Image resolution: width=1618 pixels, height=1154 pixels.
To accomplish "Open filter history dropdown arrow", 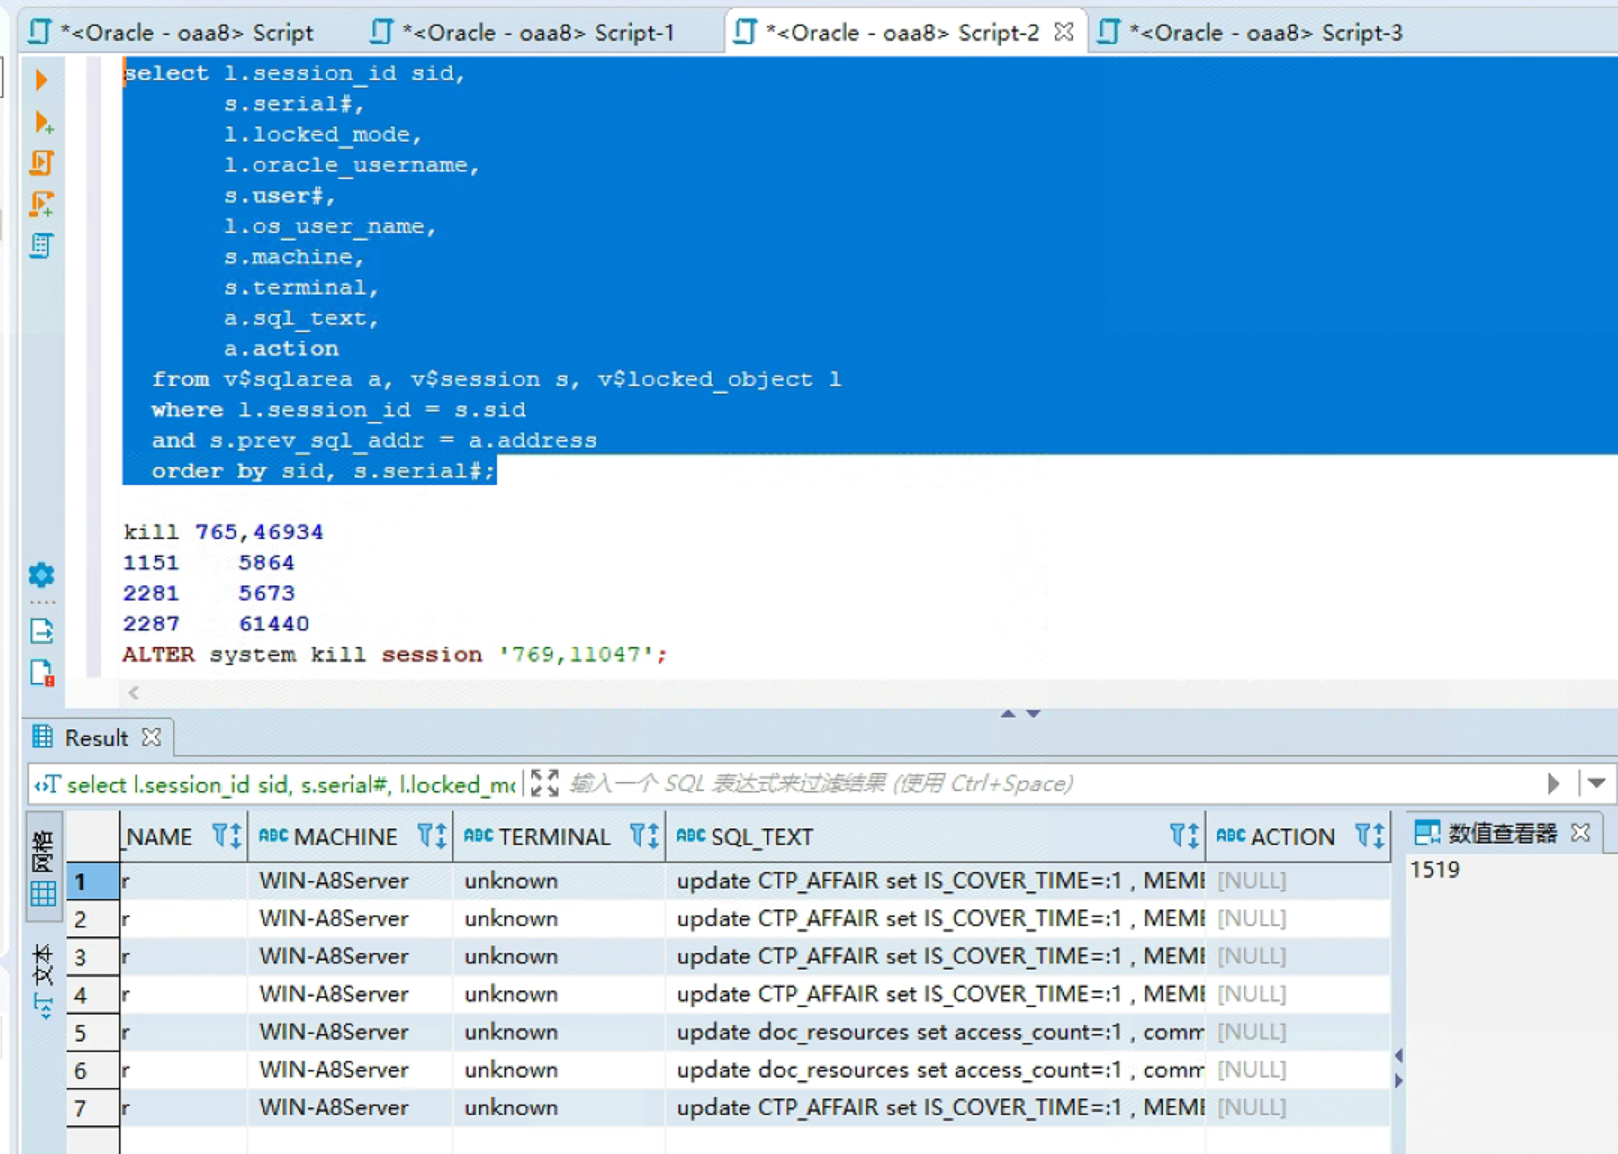I will 1596,783.
